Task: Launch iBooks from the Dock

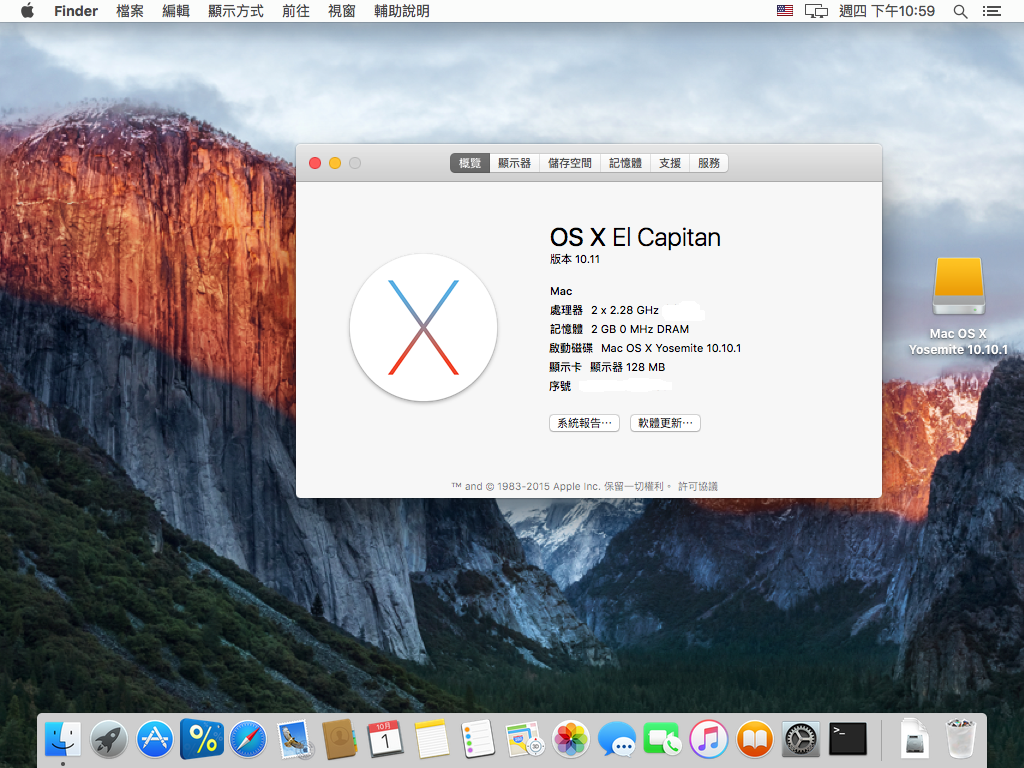Action: click(x=755, y=739)
